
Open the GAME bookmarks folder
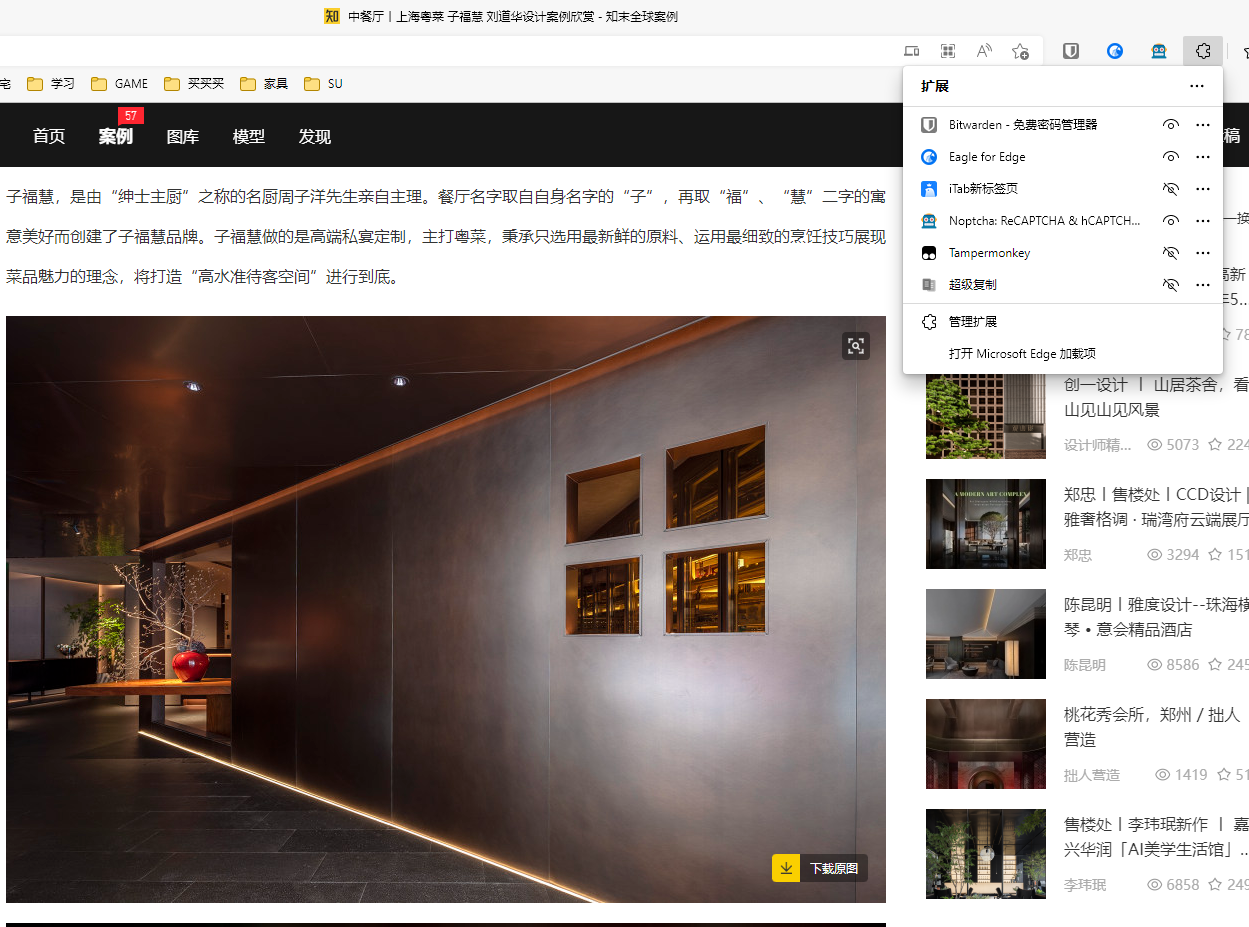pyautogui.click(x=120, y=84)
